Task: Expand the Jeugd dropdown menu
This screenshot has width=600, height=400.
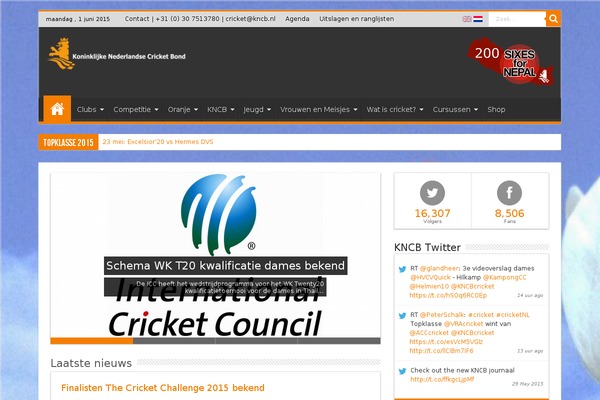Action: coord(257,109)
